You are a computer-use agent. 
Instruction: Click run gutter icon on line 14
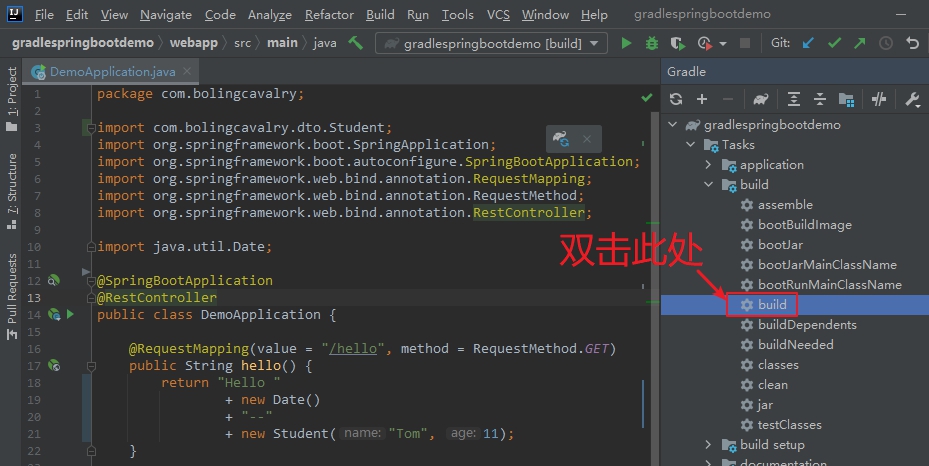click(x=71, y=314)
